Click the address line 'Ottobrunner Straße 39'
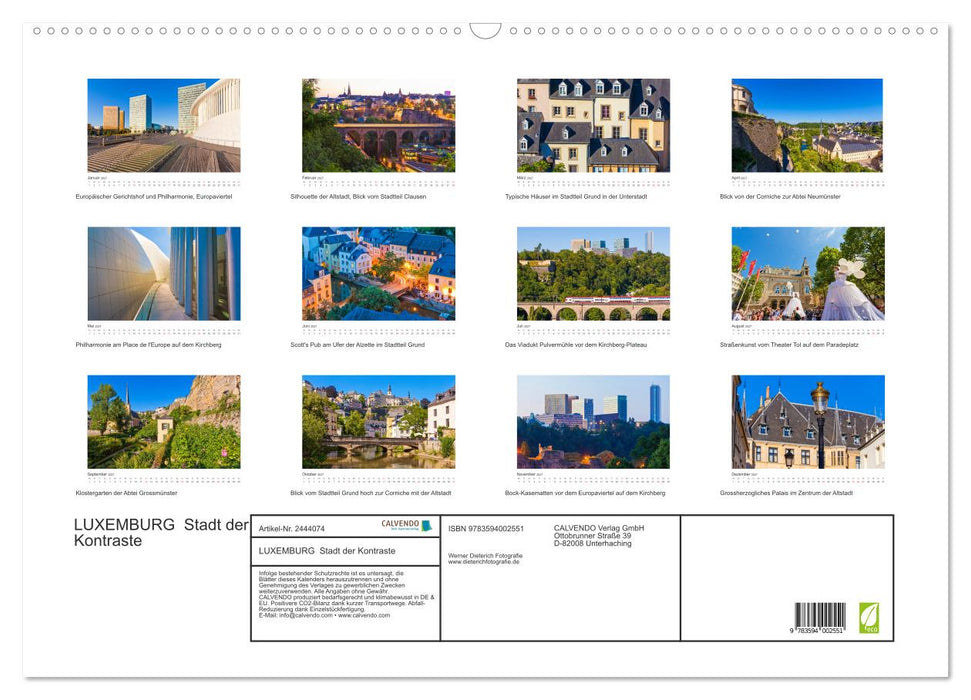 pos(593,536)
